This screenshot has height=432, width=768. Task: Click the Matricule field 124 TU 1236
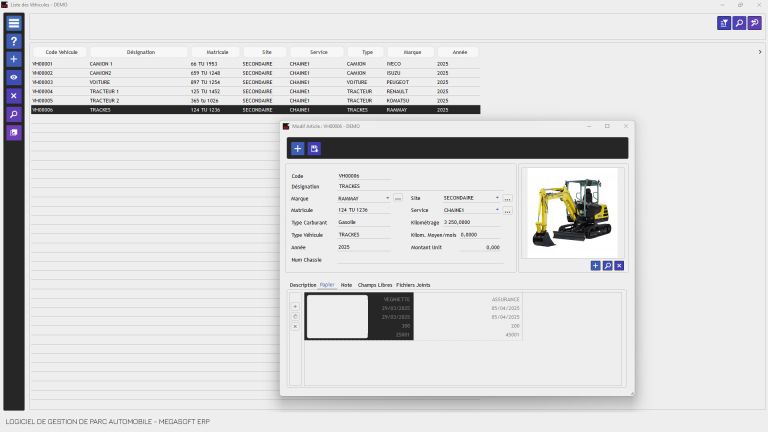tap(364, 210)
